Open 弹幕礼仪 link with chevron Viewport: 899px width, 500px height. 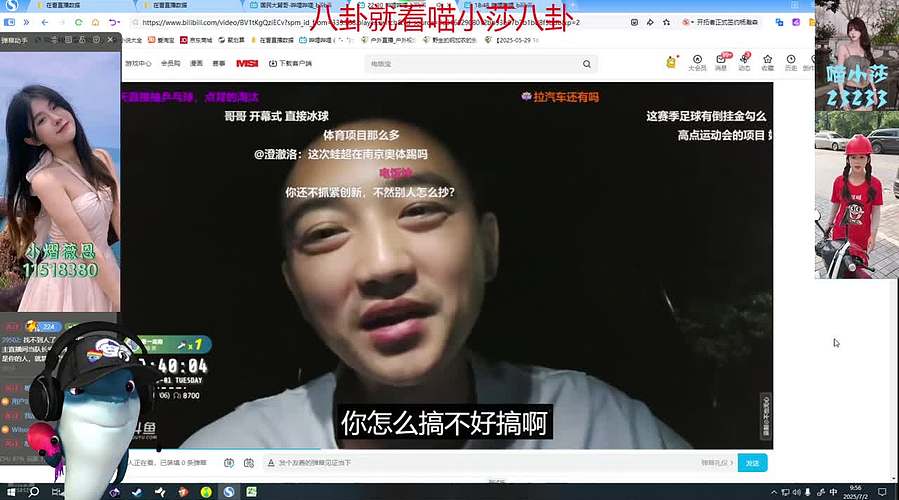click(x=717, y=463)
